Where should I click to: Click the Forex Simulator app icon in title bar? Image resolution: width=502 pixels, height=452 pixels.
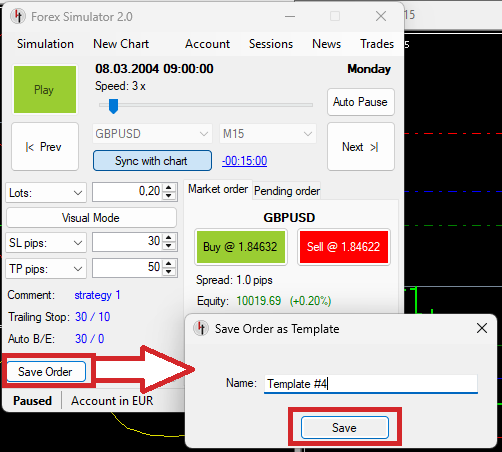18,16
